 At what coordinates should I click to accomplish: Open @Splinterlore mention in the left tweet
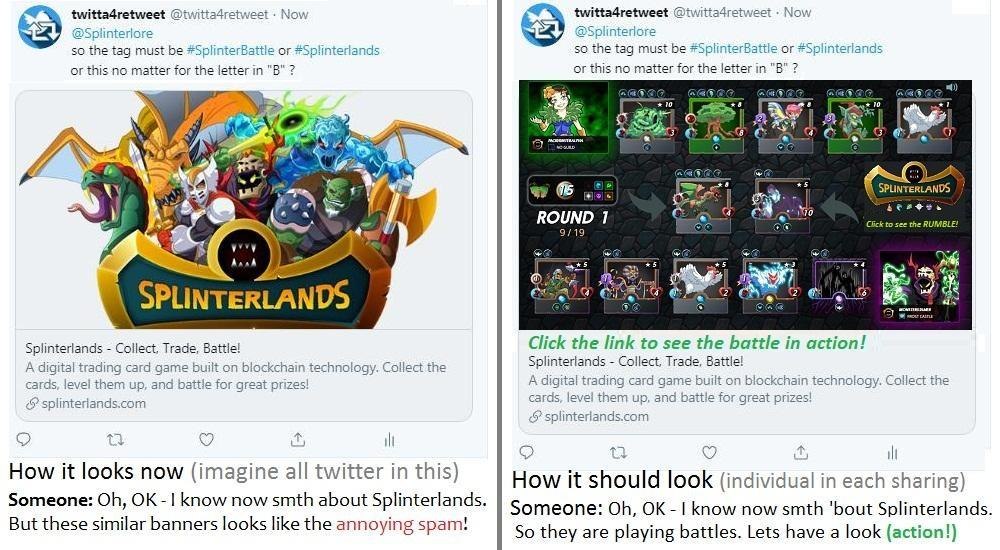tap(112, 33)
